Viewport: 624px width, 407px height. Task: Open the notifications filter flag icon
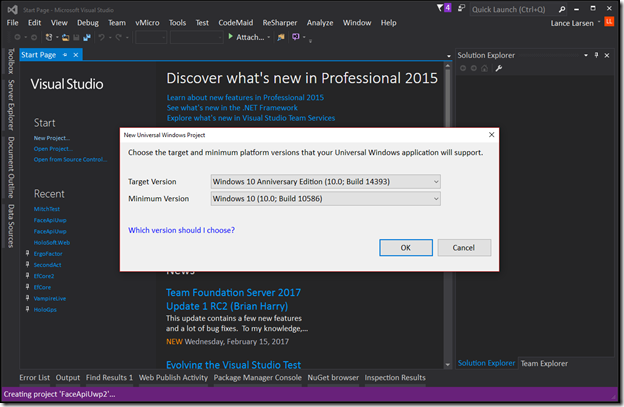click(x=440, y=8)
